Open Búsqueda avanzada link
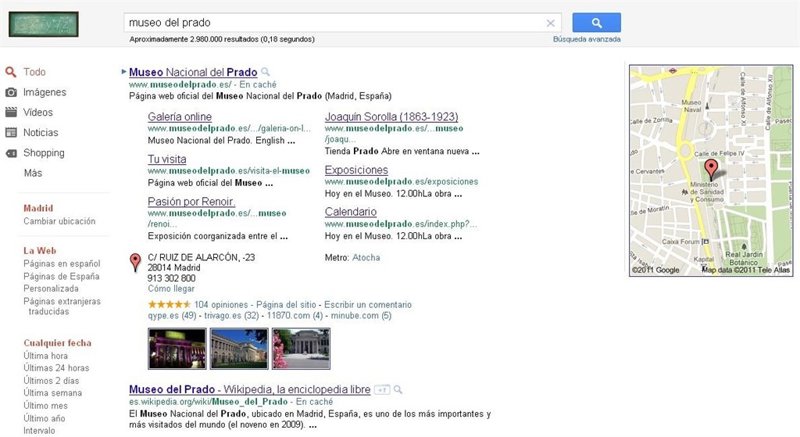Screen dimensions: 800x437 click(587, 39)
